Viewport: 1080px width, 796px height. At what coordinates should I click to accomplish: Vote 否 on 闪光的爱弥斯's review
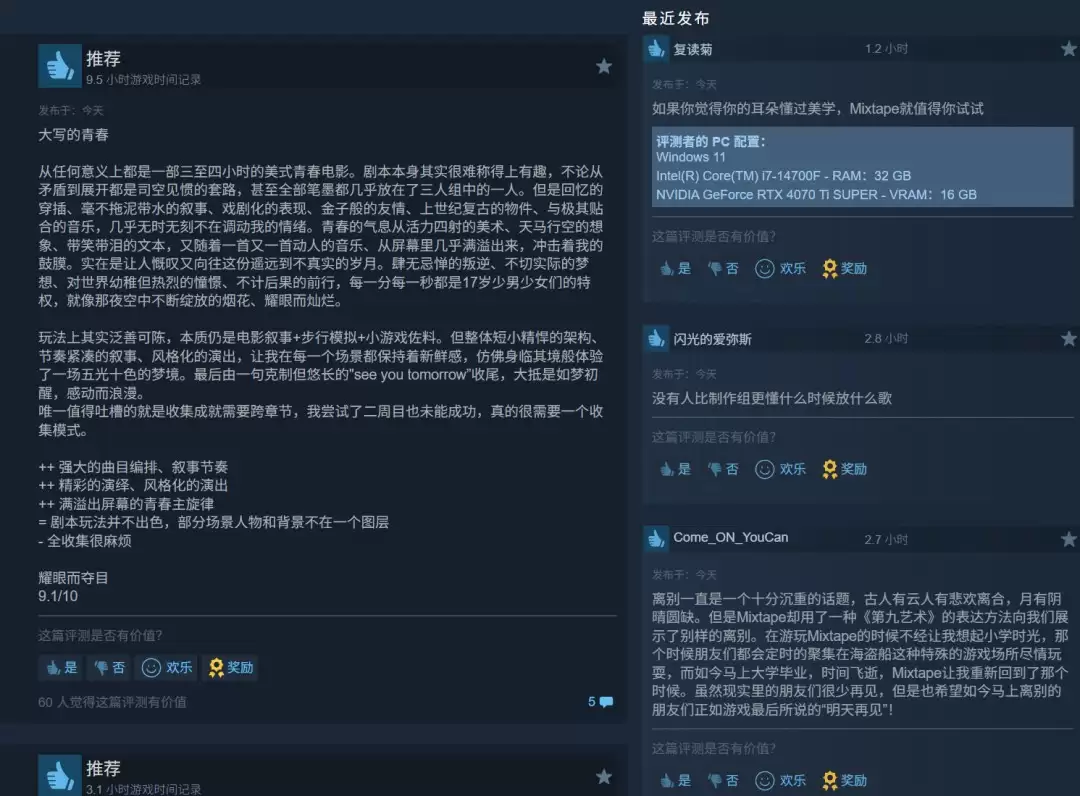(723, 469)
